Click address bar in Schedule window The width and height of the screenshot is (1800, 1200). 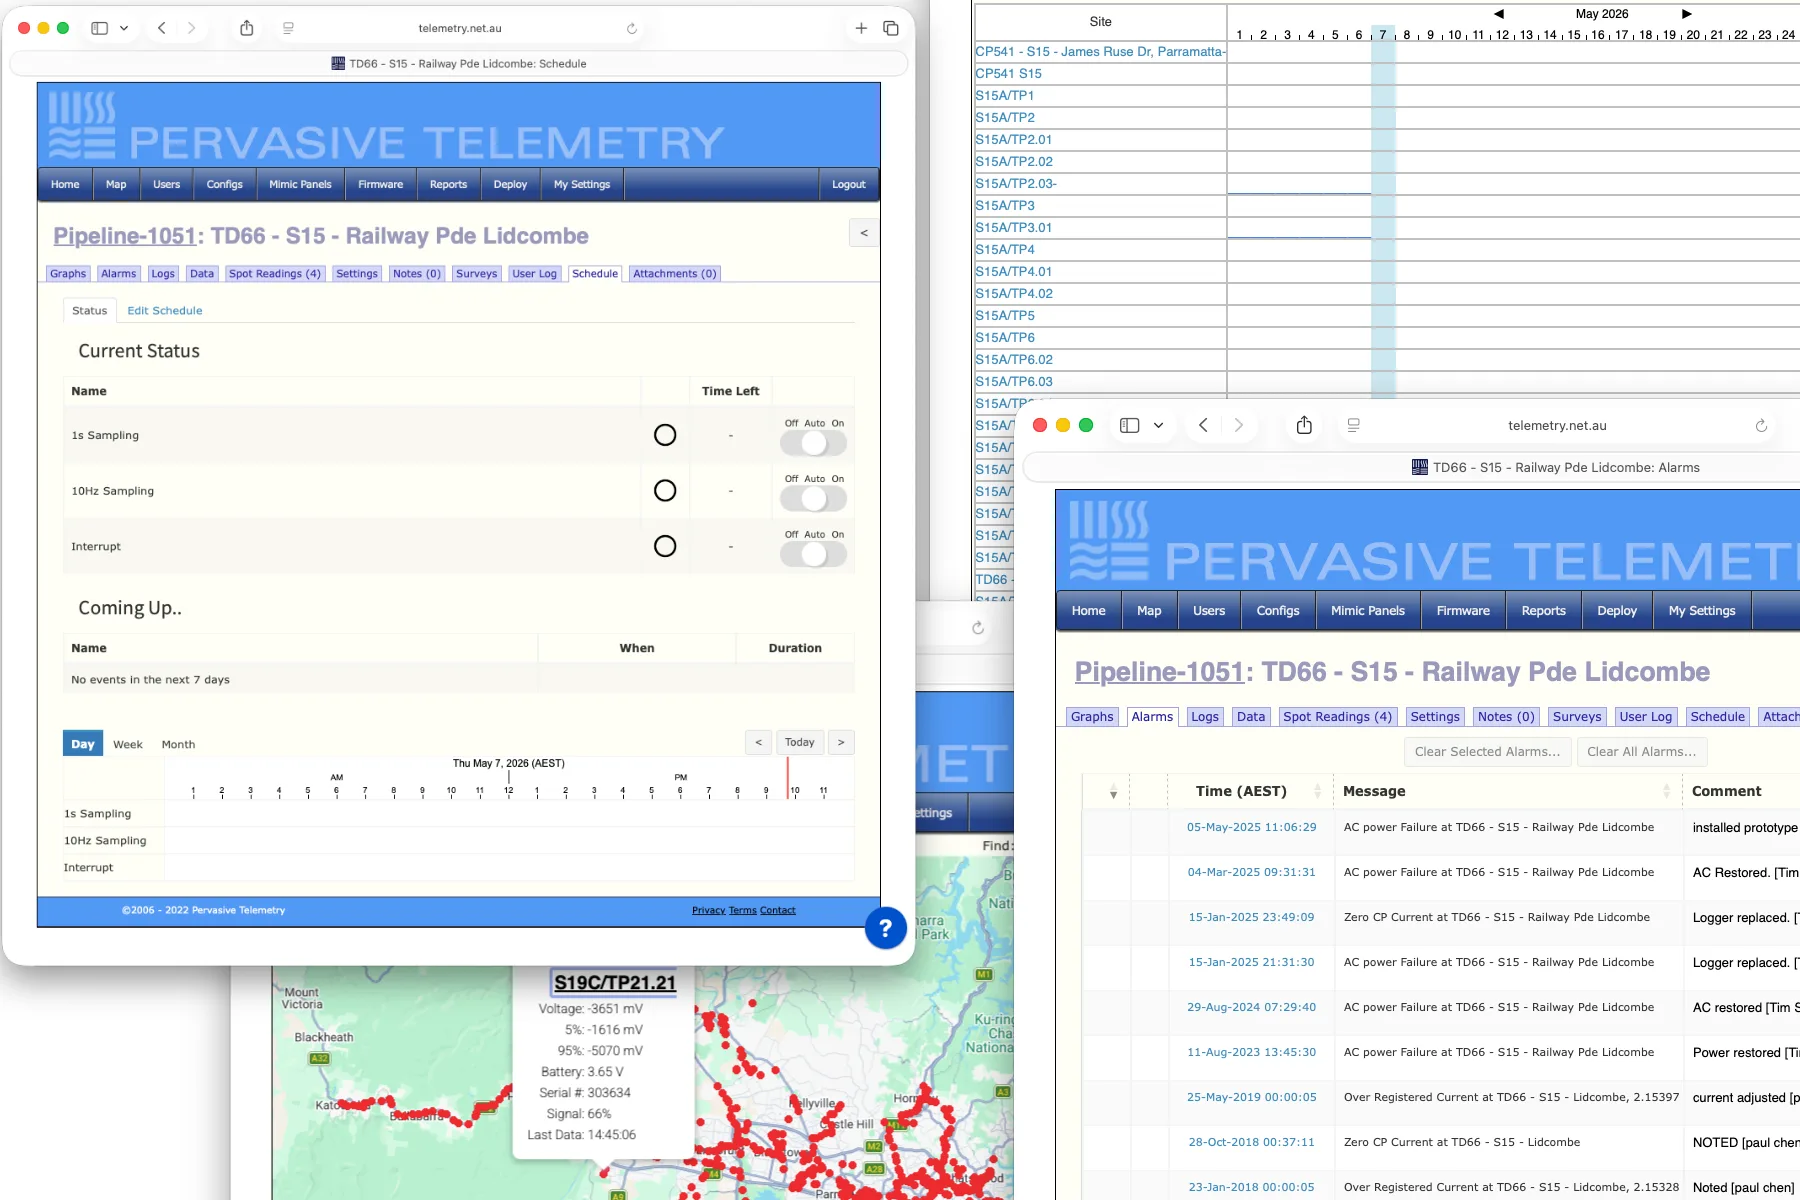460,28
